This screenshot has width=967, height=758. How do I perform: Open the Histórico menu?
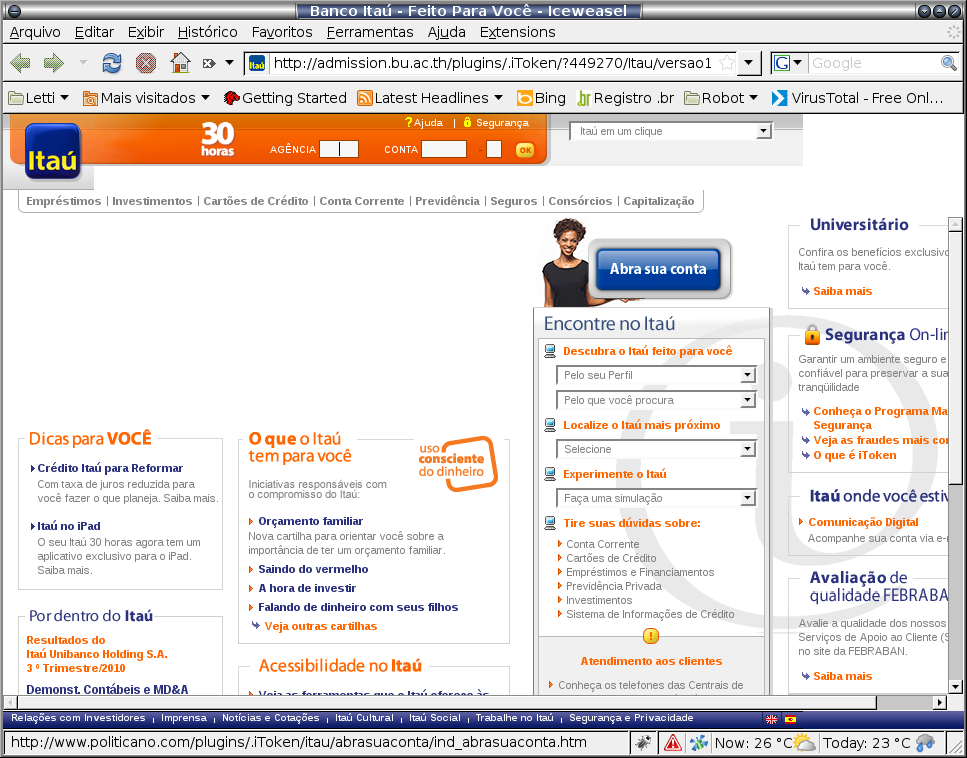pyautogui.click(x=208, y=32)
